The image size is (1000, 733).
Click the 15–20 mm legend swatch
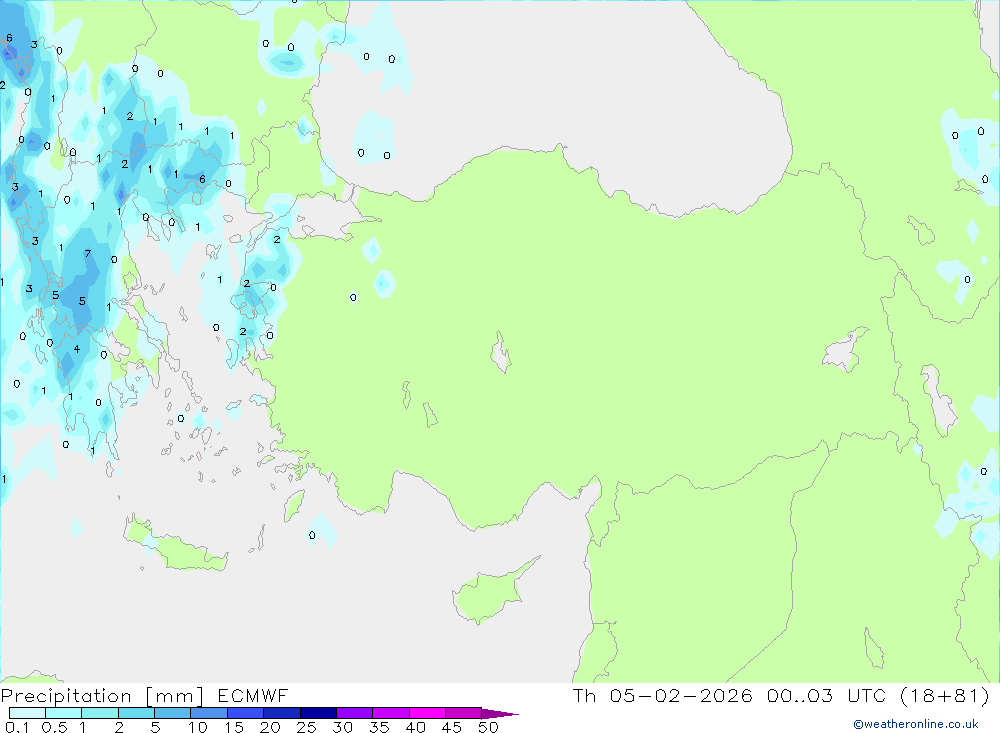(x=246, y=713)
